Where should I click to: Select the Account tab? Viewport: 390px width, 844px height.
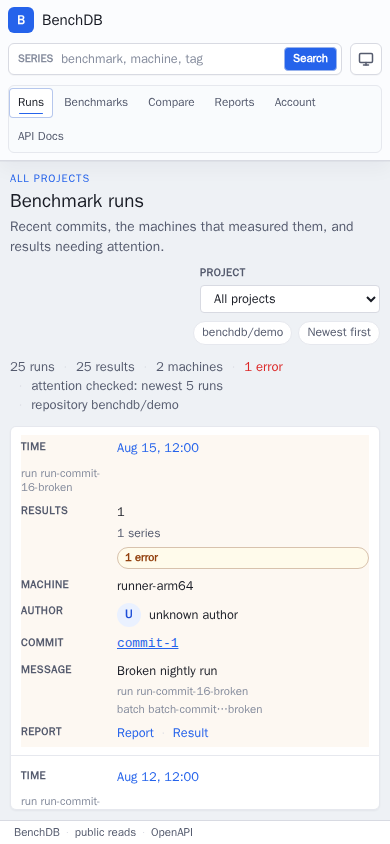tap(295, 102)
